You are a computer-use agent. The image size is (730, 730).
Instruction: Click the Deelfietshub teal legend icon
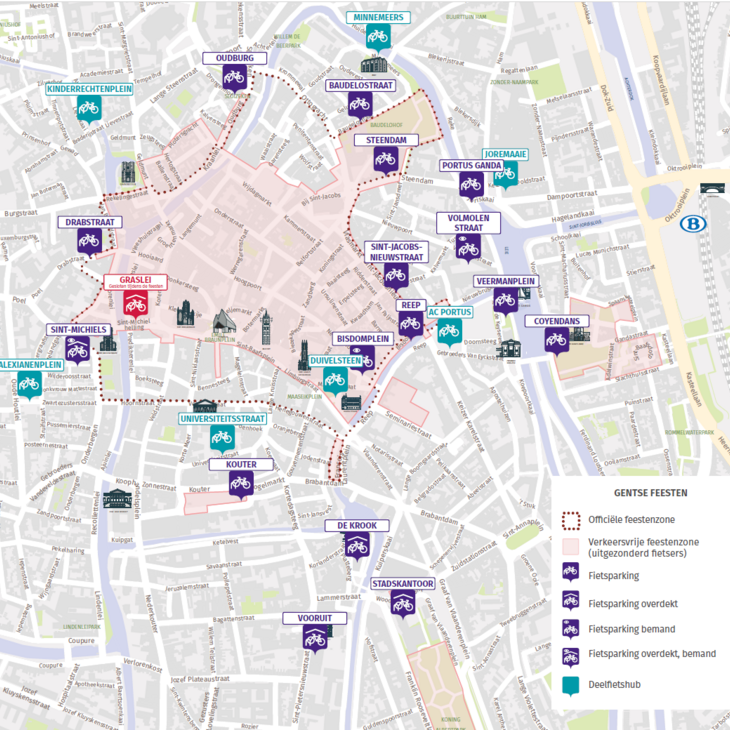click(x=570, y=685)
